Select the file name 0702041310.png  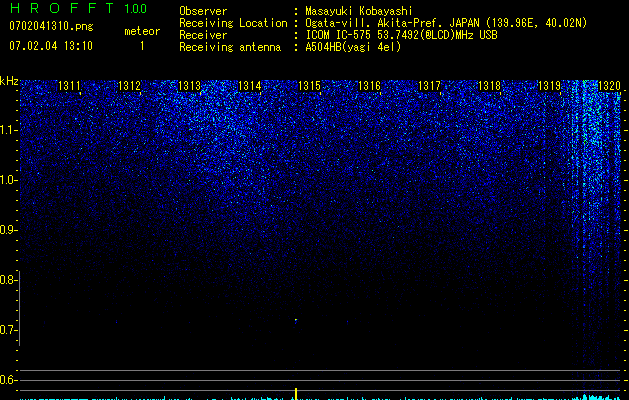[51, 26]
